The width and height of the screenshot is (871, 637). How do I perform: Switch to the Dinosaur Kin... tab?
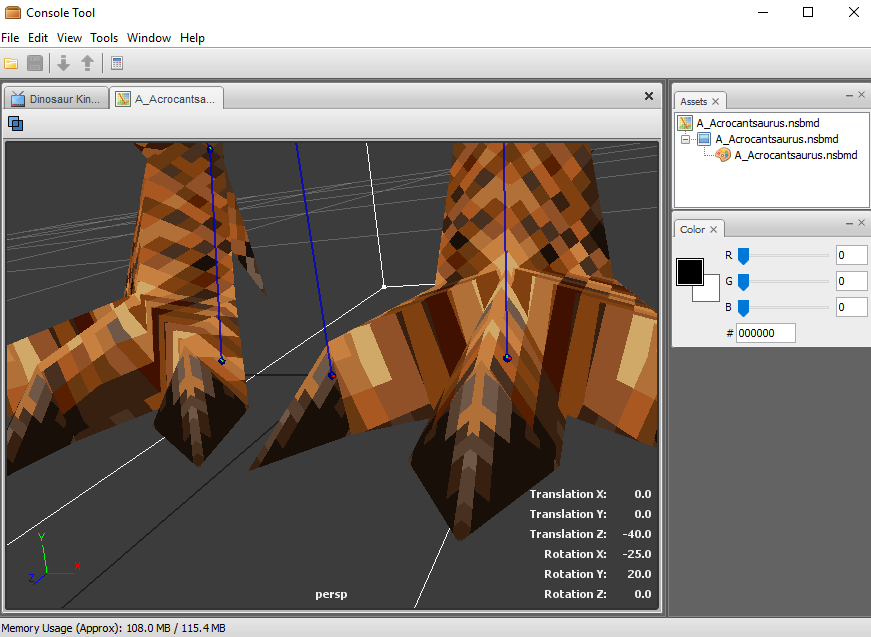(56, 99)
